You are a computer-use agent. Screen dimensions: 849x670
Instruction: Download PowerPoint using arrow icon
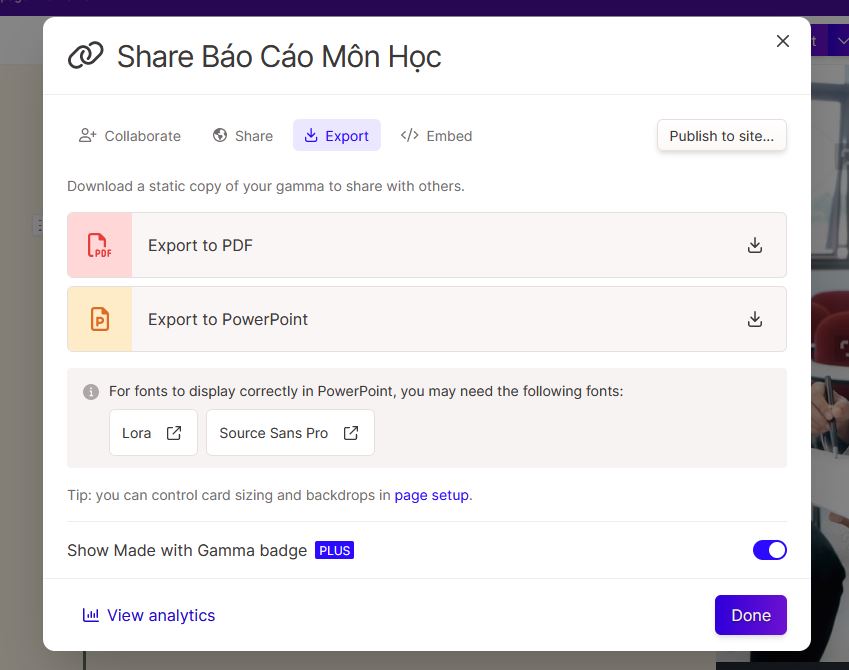[755, 319]
